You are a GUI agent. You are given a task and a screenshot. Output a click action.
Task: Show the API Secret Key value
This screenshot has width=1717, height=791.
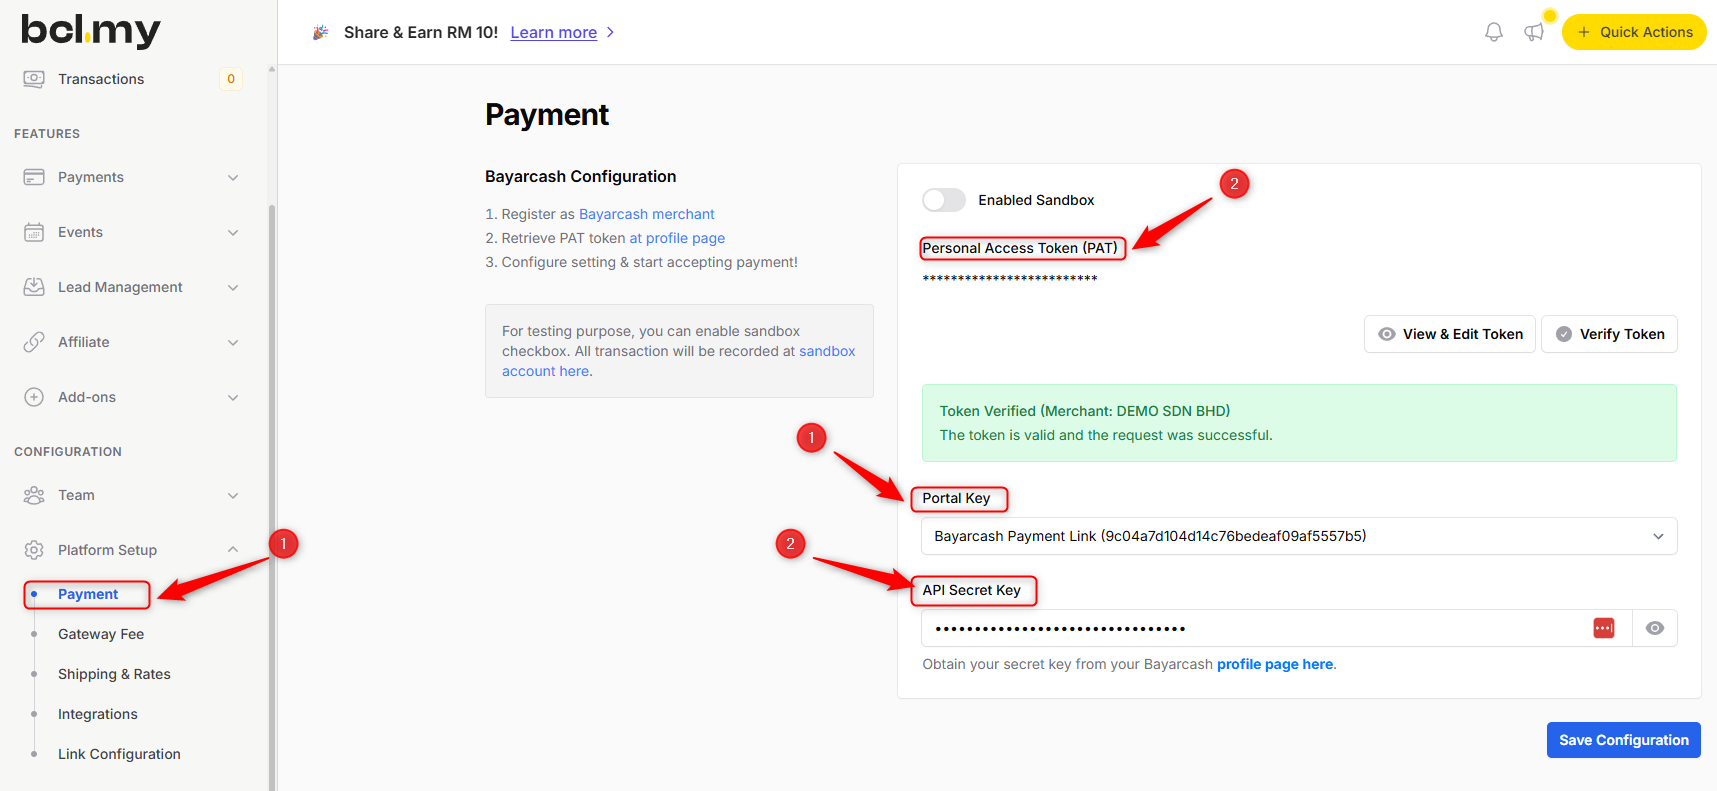click(1654, 628)
